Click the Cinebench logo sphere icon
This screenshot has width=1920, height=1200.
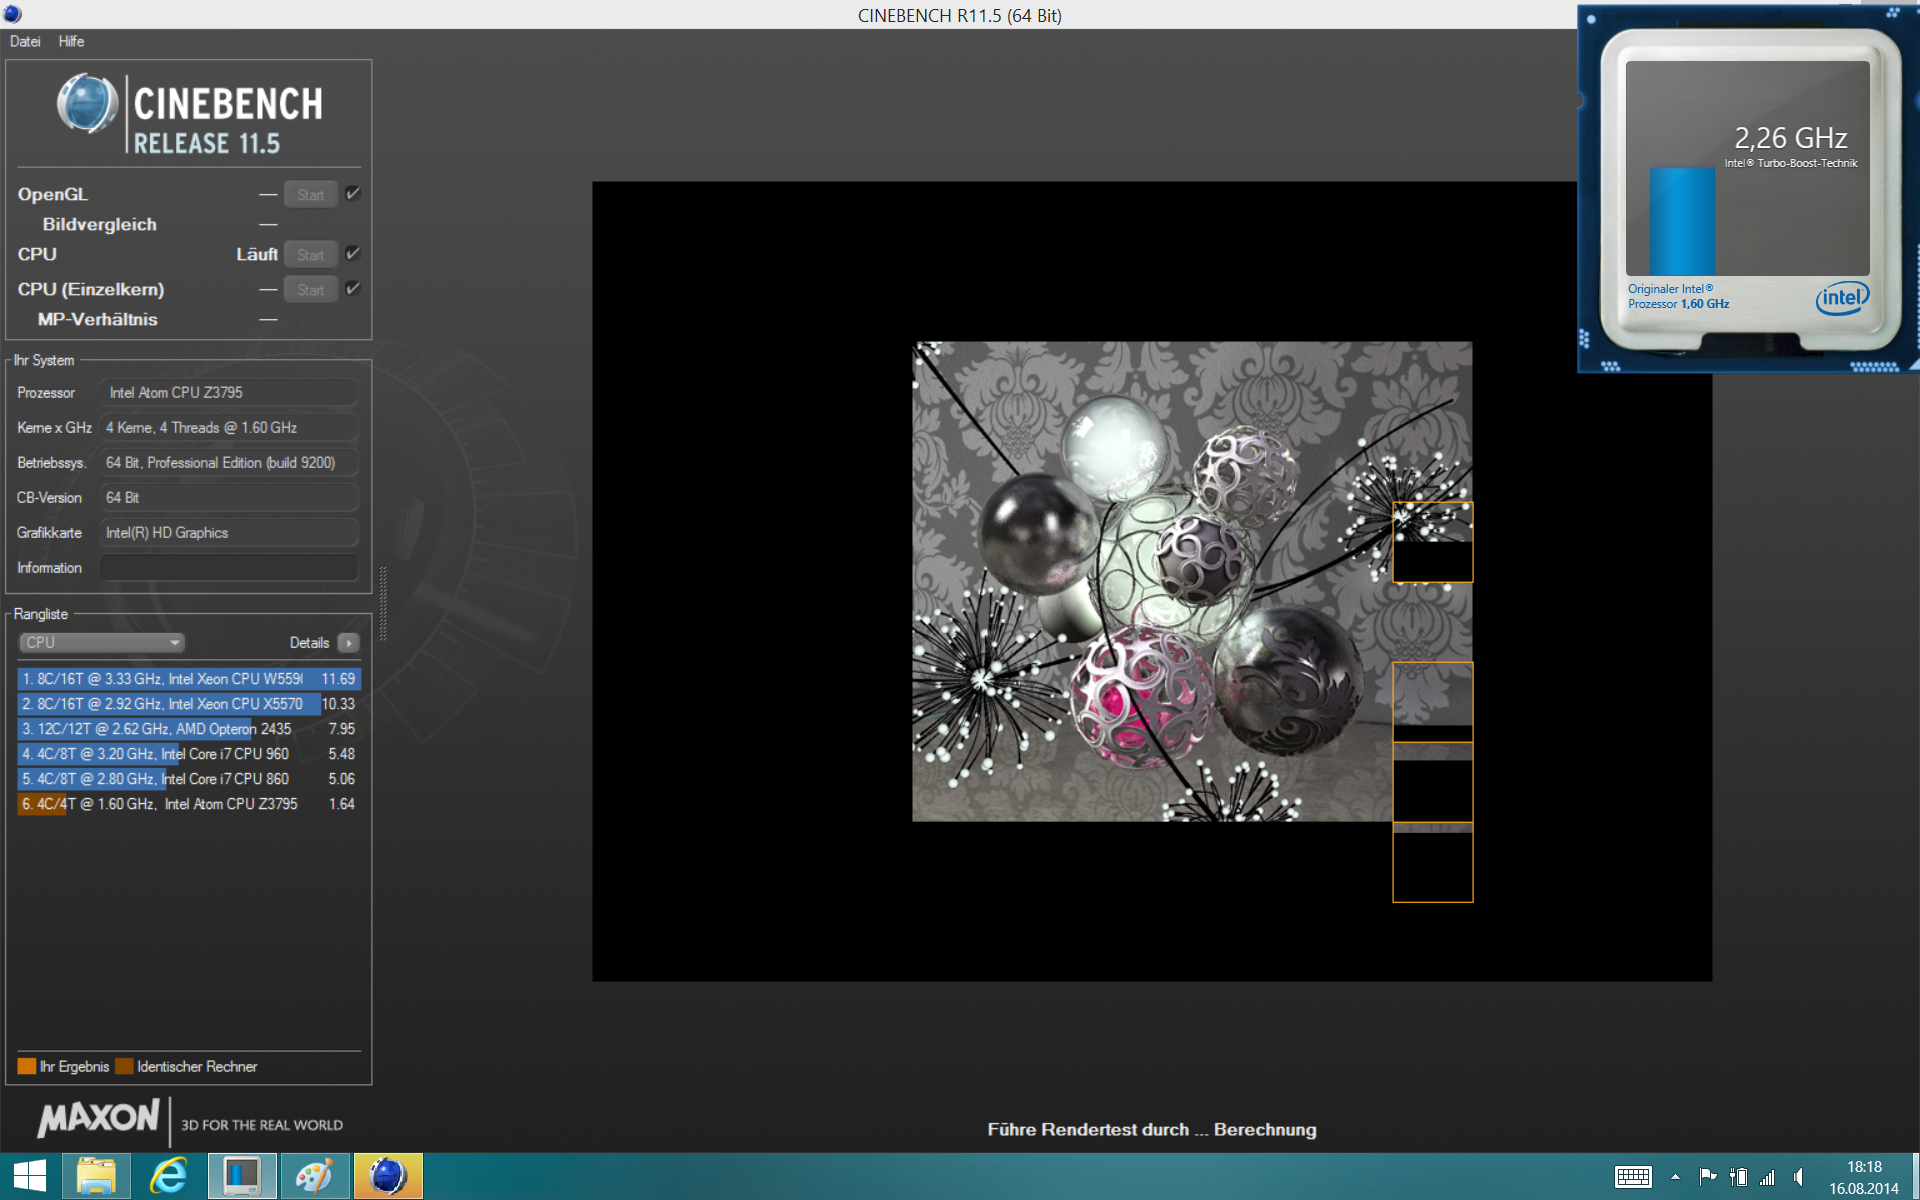[87, 104]
